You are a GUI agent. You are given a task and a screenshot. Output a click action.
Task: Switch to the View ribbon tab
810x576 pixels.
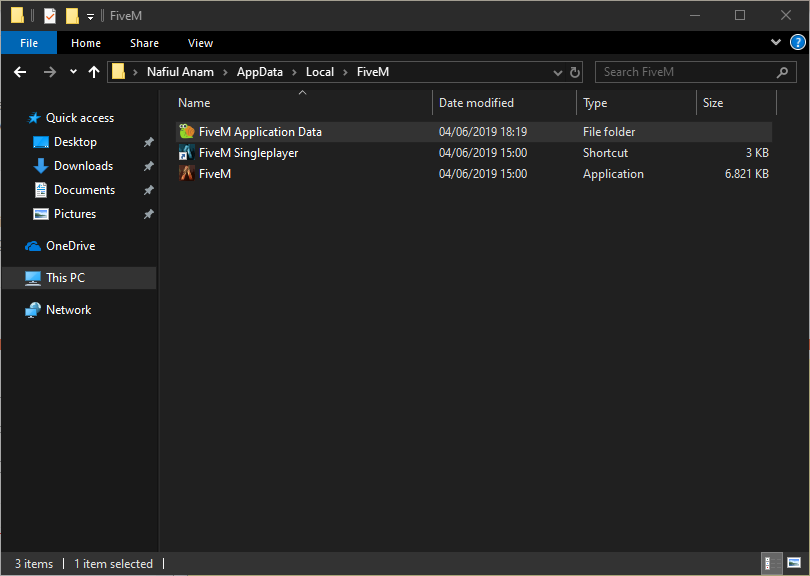tap(200, 43)
